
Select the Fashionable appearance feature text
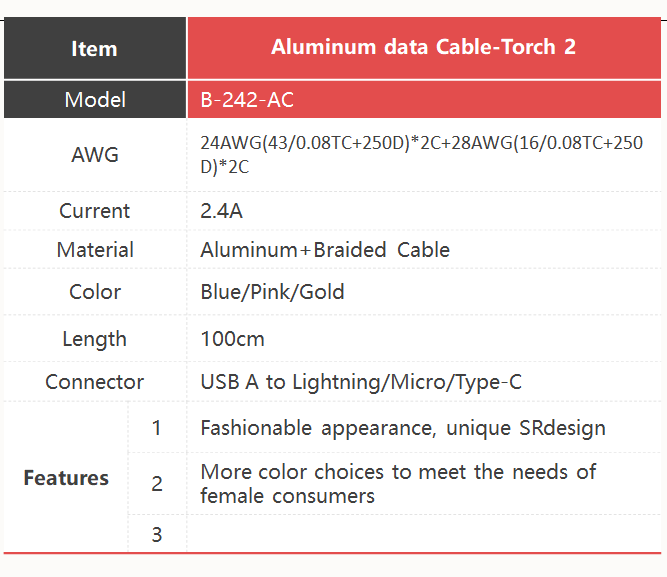pyautogui.click(x=403, y=428)
